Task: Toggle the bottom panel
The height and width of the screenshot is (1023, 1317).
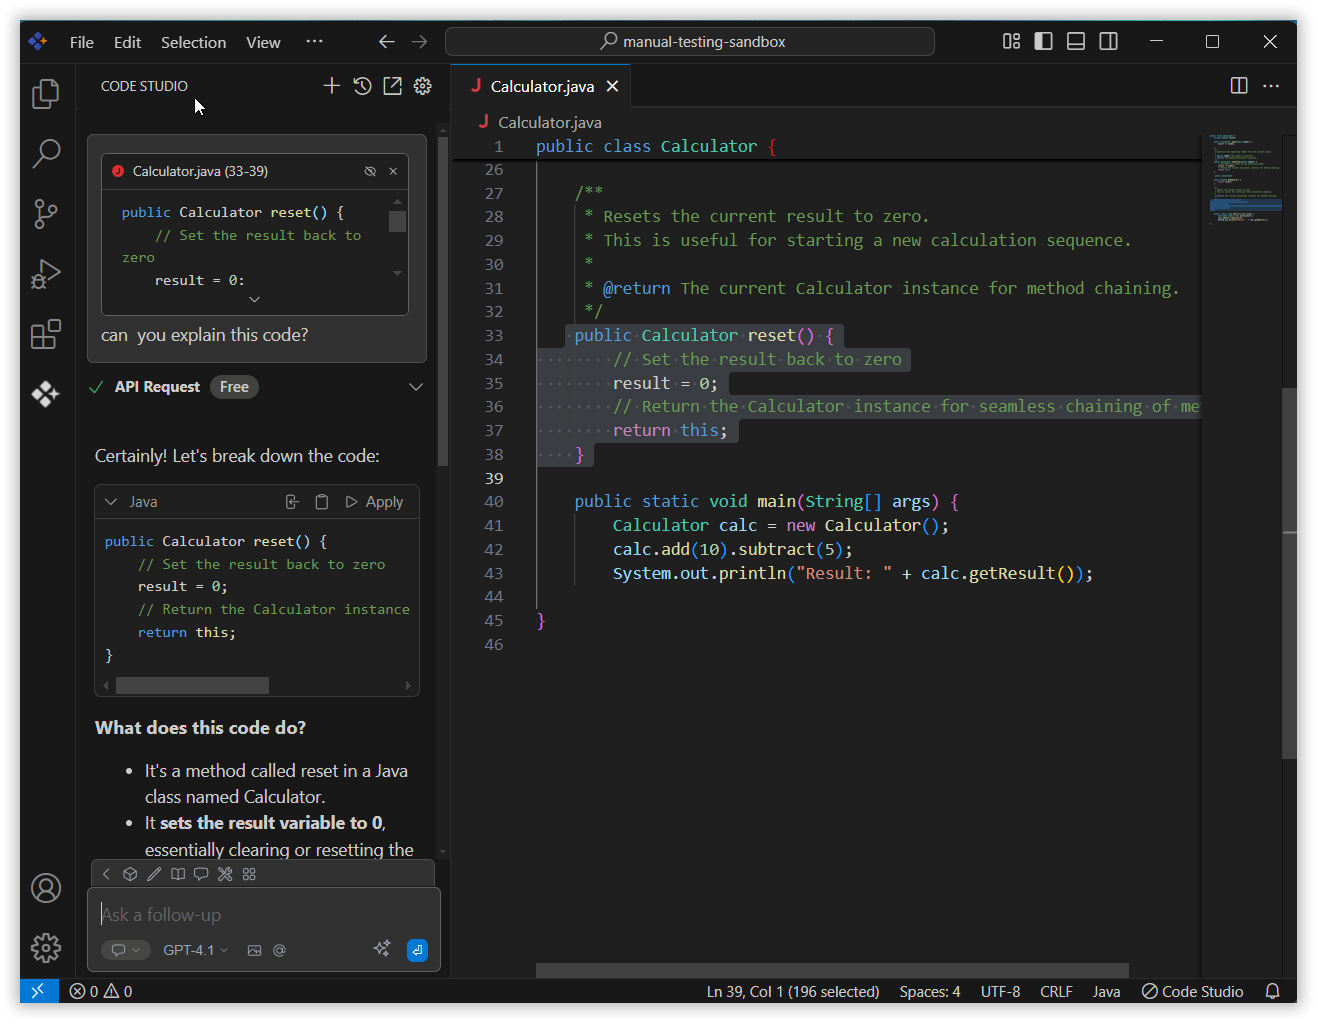Action: (x=1076, y=41)
